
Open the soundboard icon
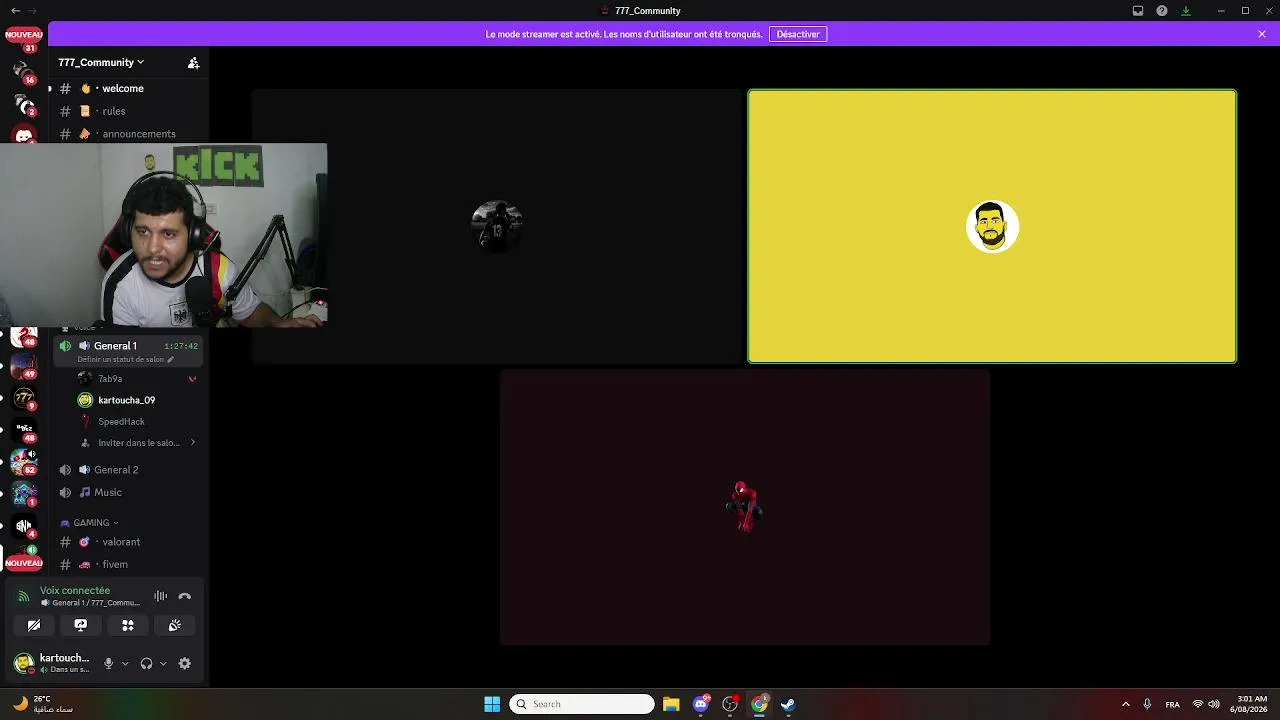click(x=175, y=625)
